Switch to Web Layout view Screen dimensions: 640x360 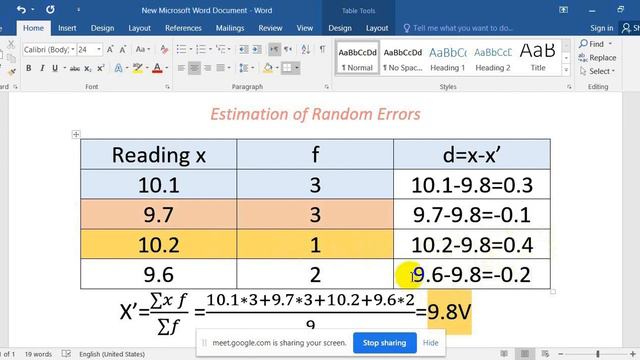click(545, 353)
